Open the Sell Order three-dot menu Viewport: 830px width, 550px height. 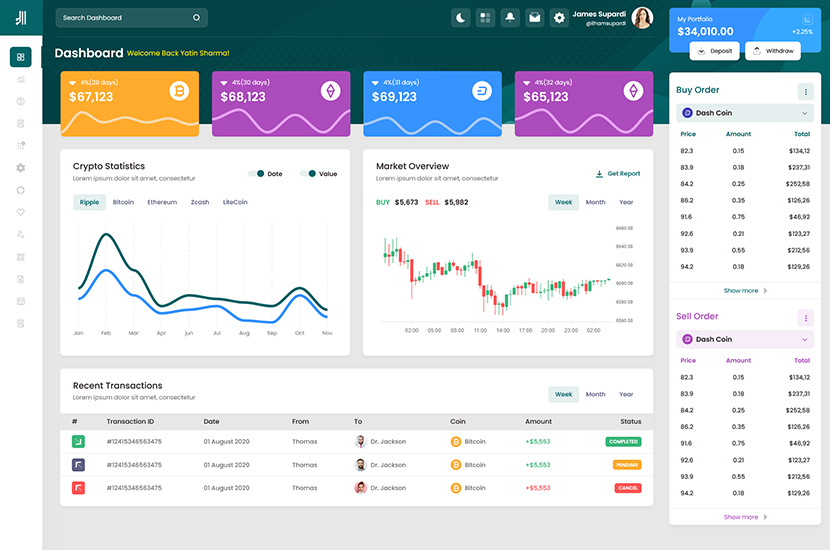(805, 318)
